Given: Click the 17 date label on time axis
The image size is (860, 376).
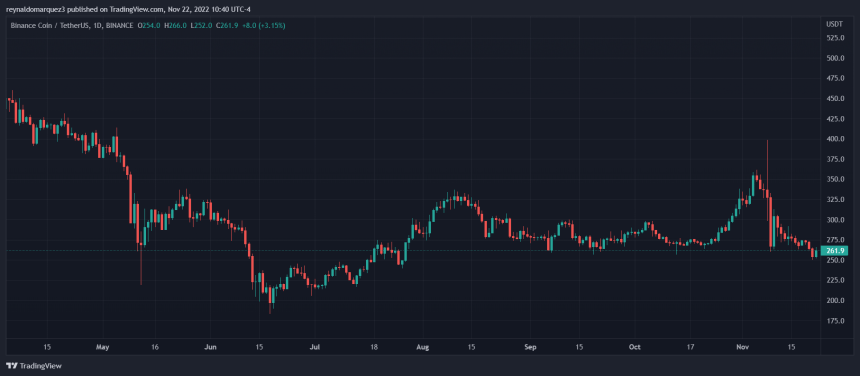Looking at the screenshot, I should (x=690, y=347).
